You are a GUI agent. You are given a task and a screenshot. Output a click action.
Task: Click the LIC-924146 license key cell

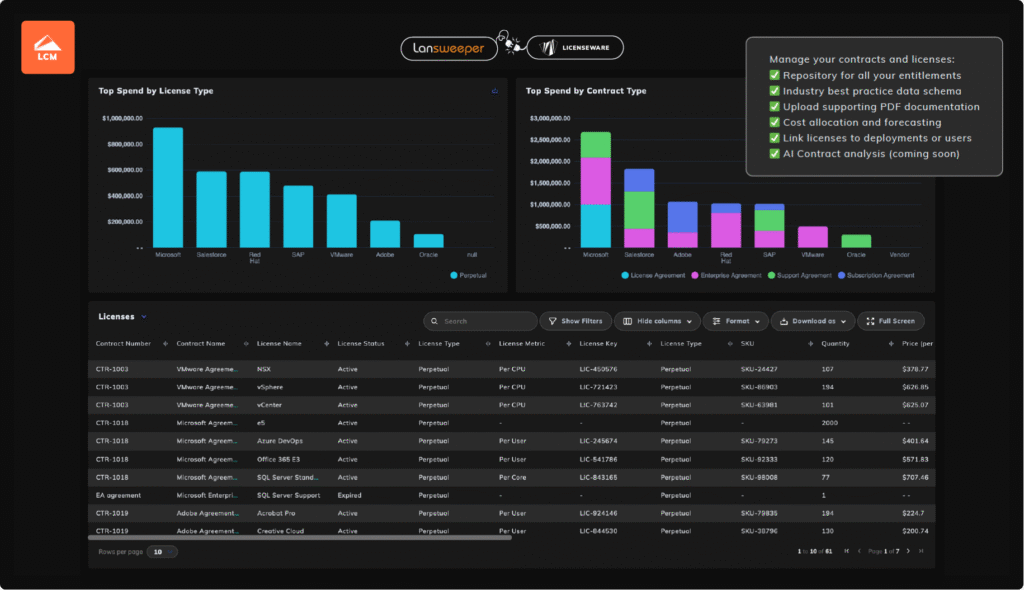pos(598,514)
